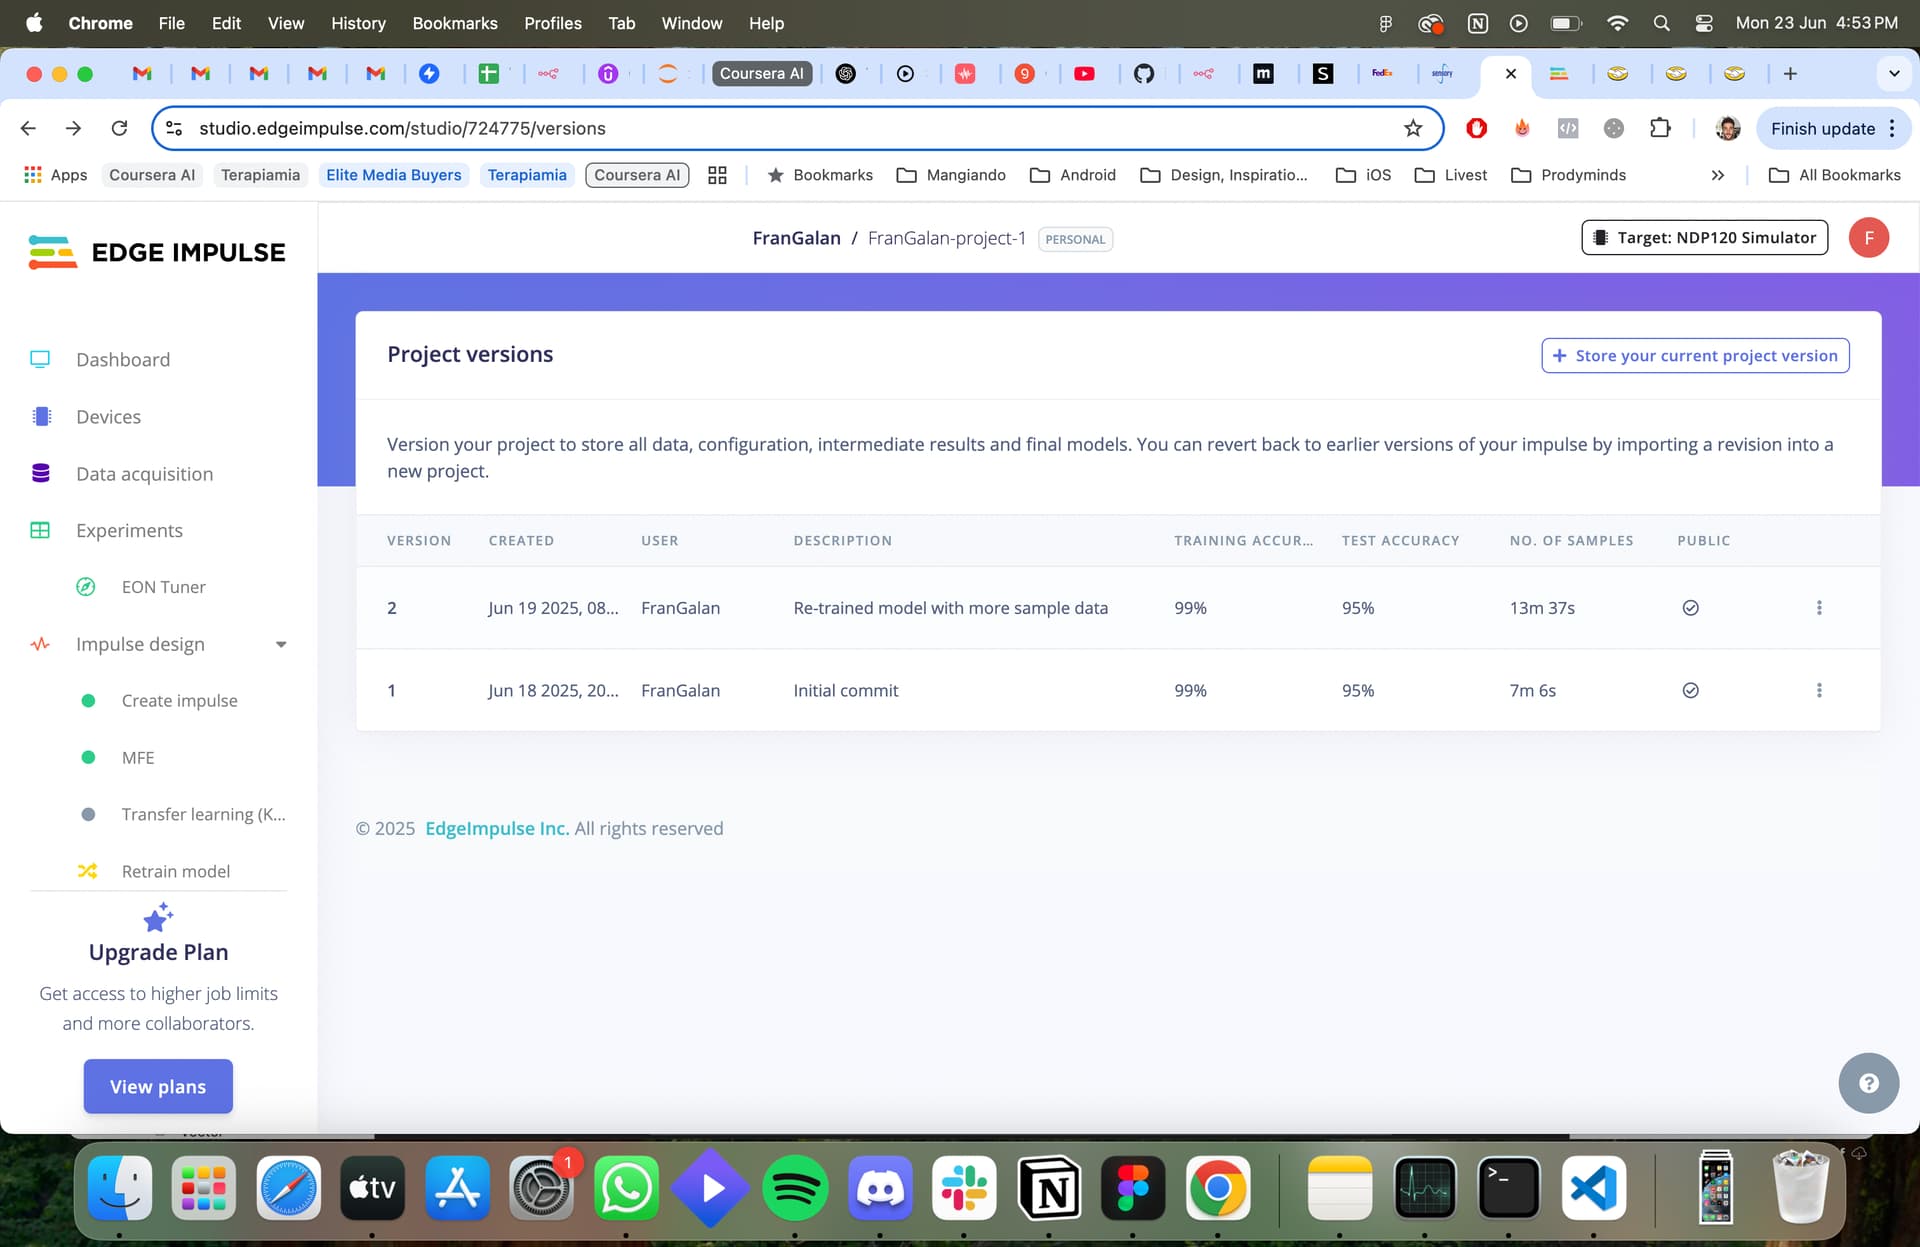Open a new Chrome tab
This screenshot has height=1247, width=1920.
pos(1790,73)
